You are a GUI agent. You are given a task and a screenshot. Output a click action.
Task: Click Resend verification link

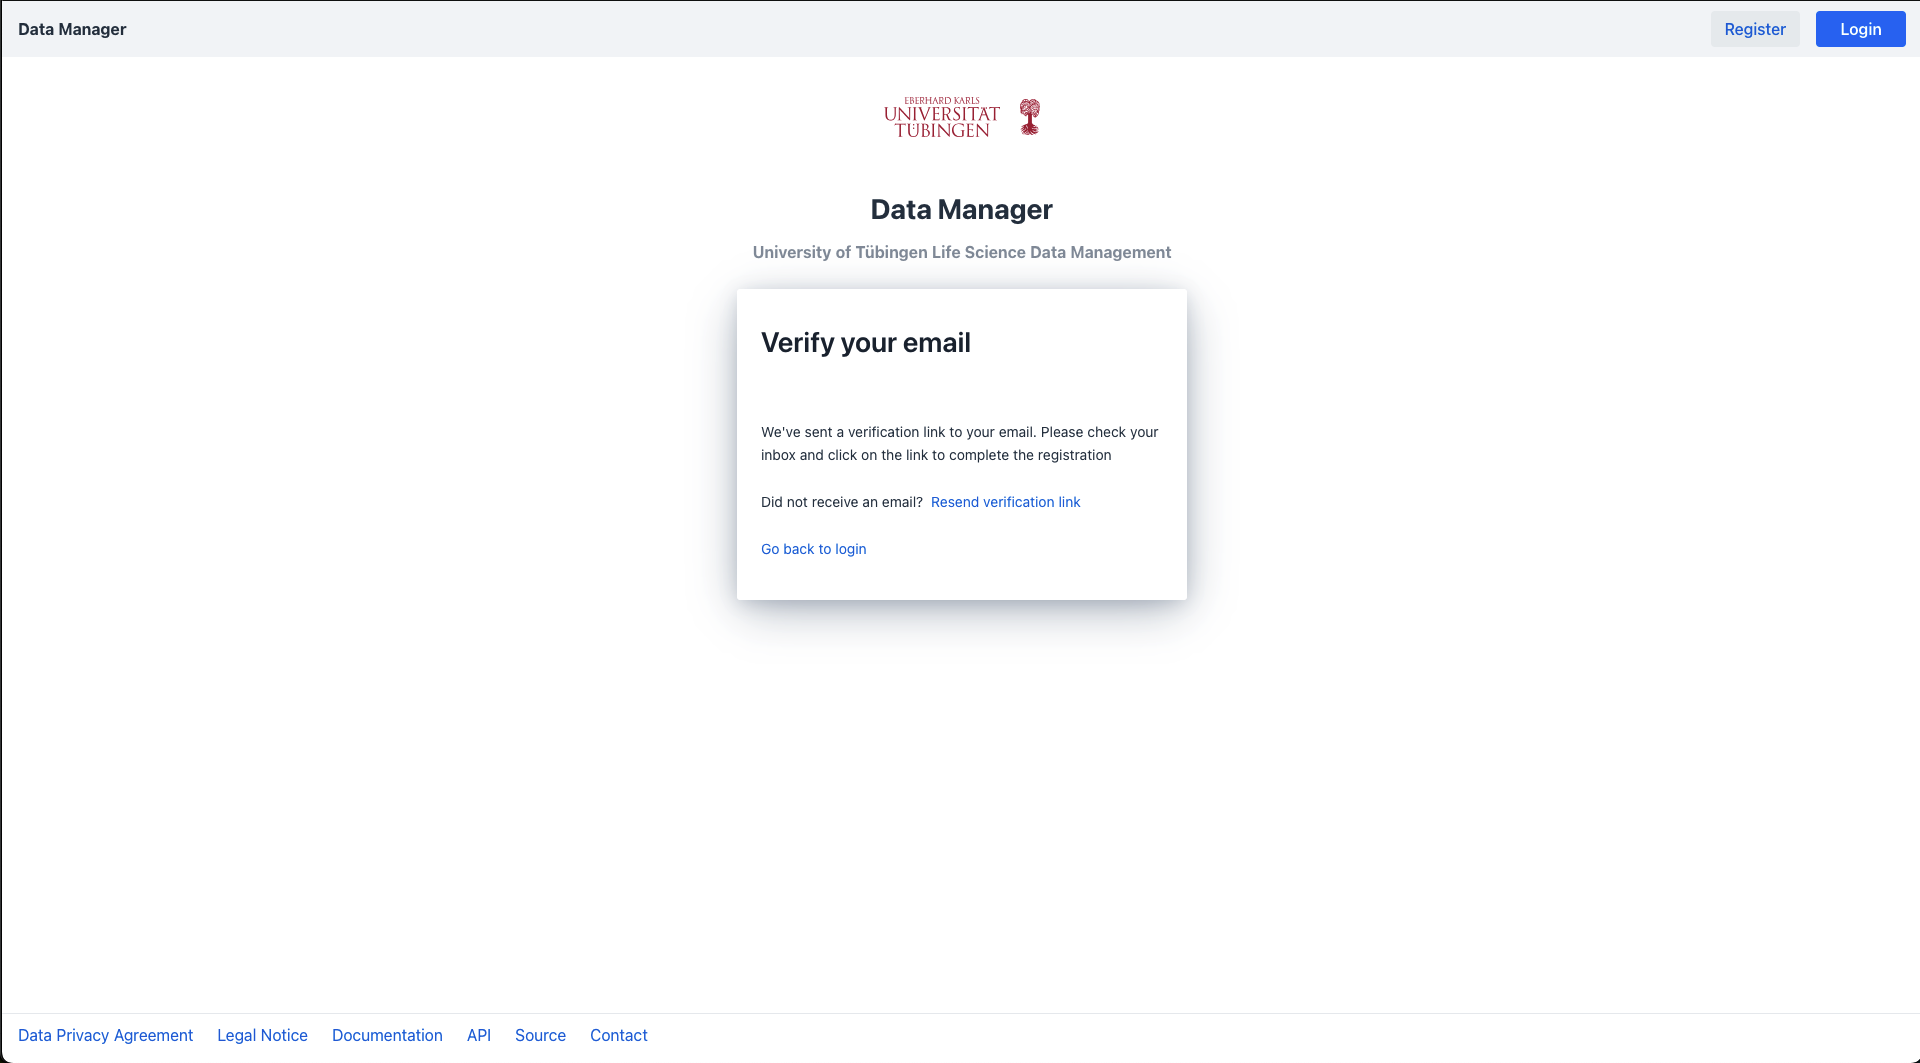(1005, 502)
